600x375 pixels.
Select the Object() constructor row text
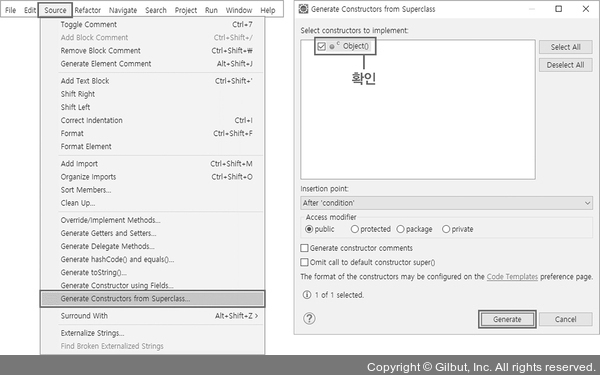(x=356, y=46)
